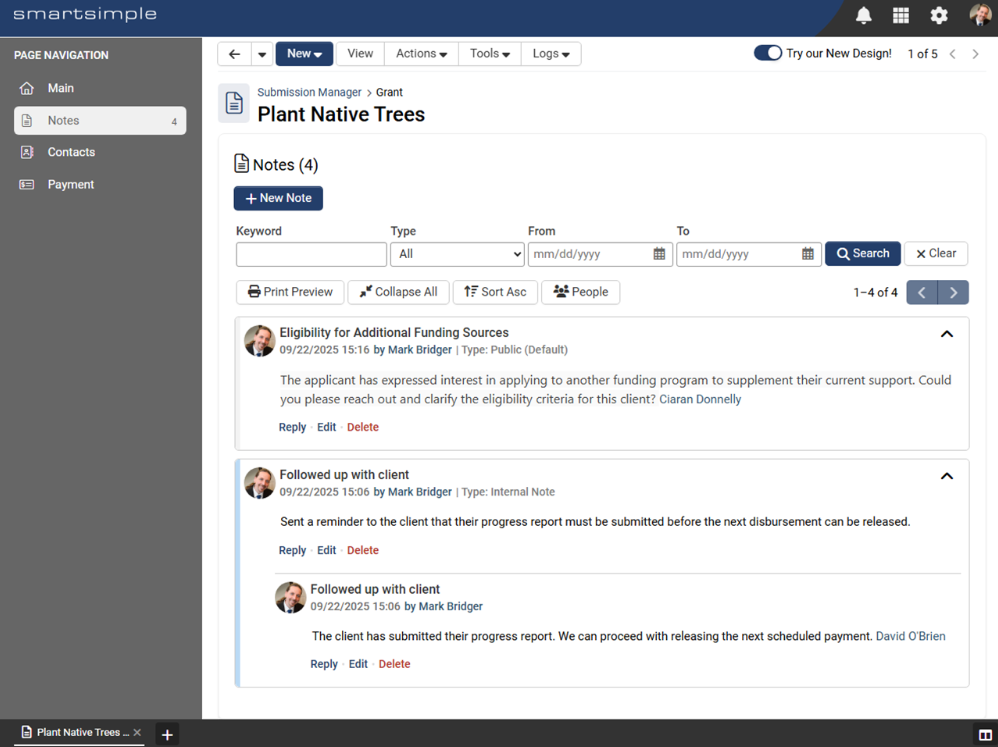Open Contacts in page navigation
Screen dimensions: 998x747
click(x=100, y=152)
